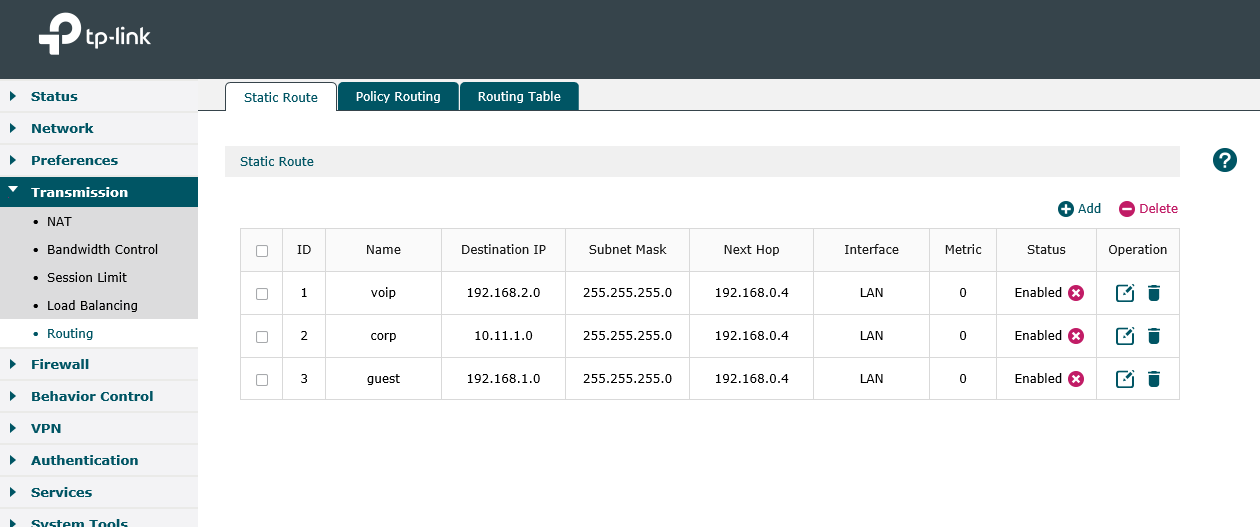Click the tp-link logo
Image resolution: width=1260 pixels, height=527 pixels.
(95, 38)
